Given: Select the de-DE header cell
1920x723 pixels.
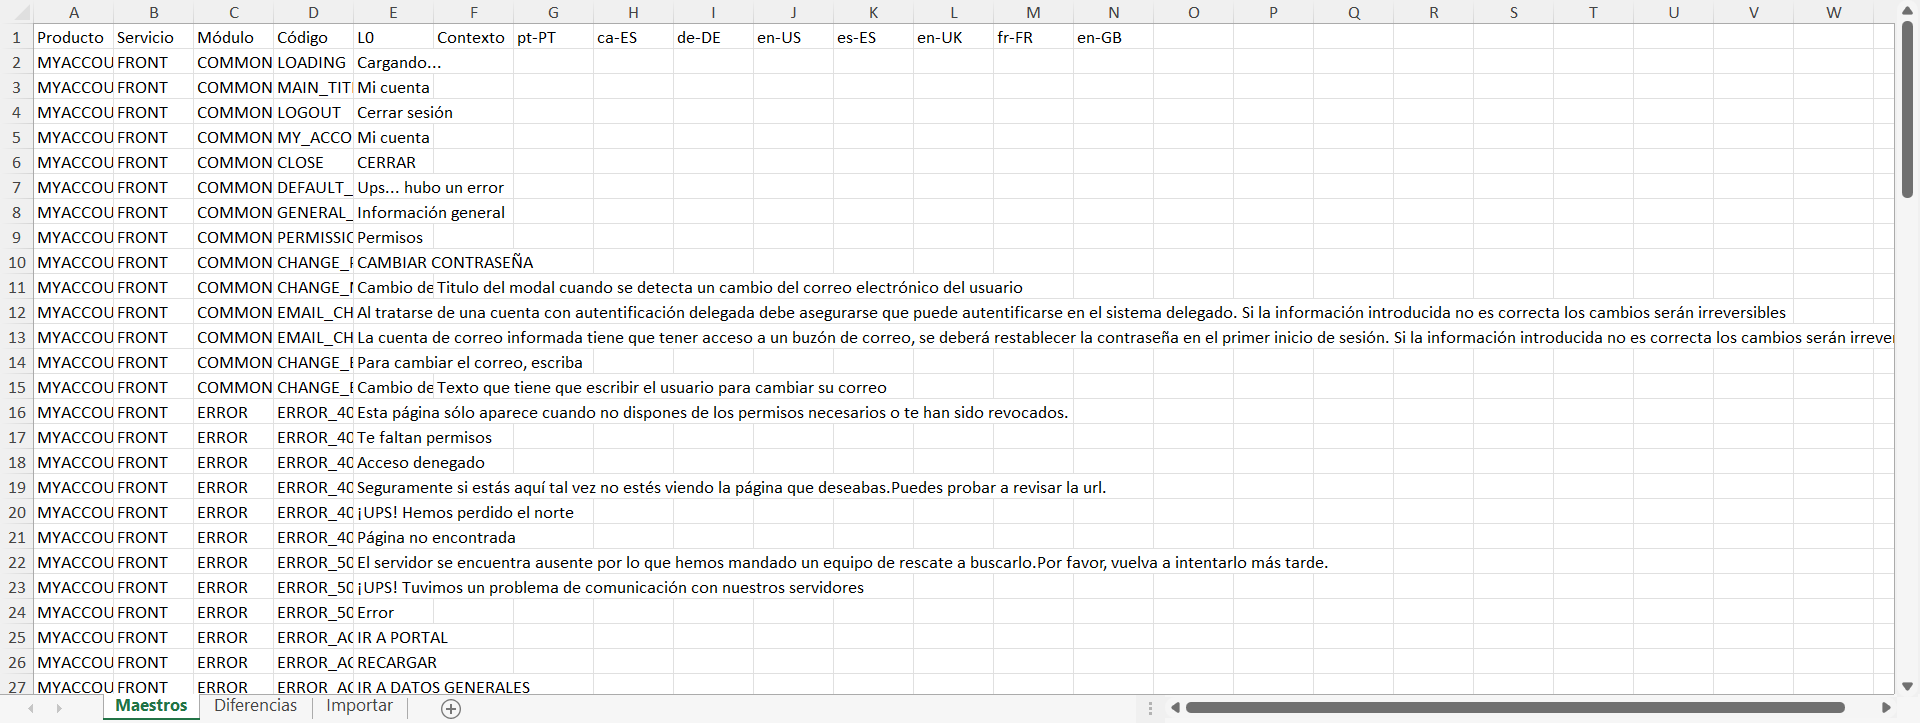Looking at the screenshot, I should [x=714, y=37].
